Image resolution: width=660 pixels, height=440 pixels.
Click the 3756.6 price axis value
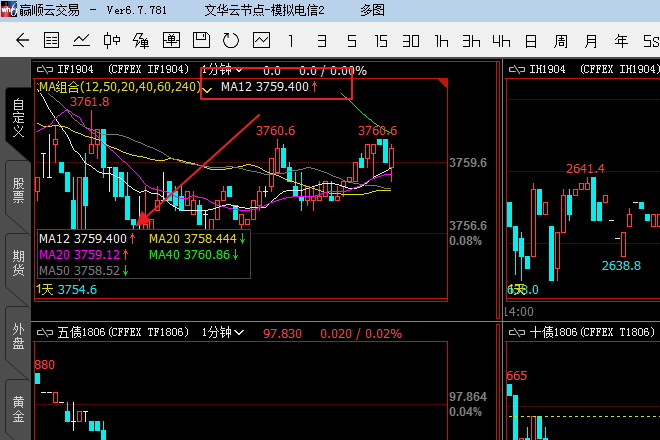(x=468, y=226)
